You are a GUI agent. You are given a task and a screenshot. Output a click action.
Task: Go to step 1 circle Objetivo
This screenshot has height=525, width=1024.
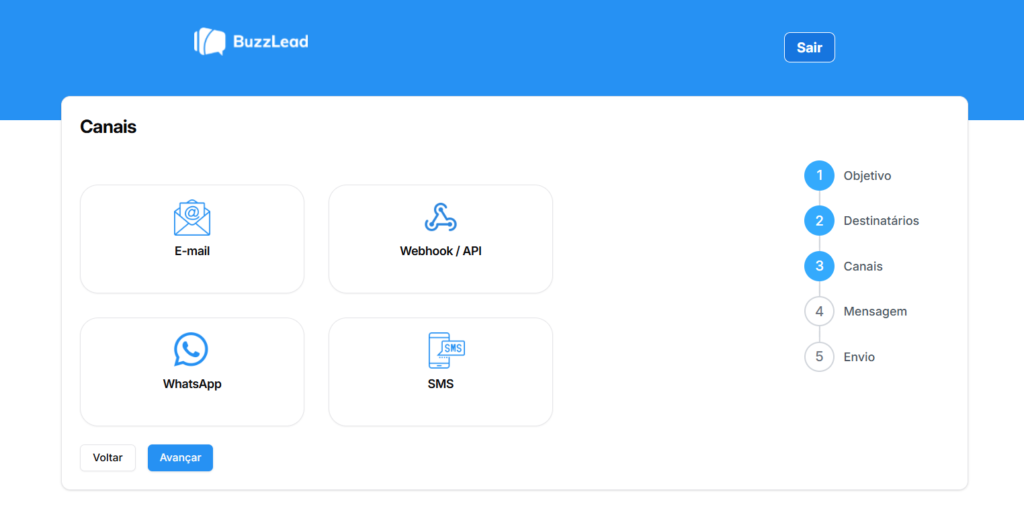819,176
